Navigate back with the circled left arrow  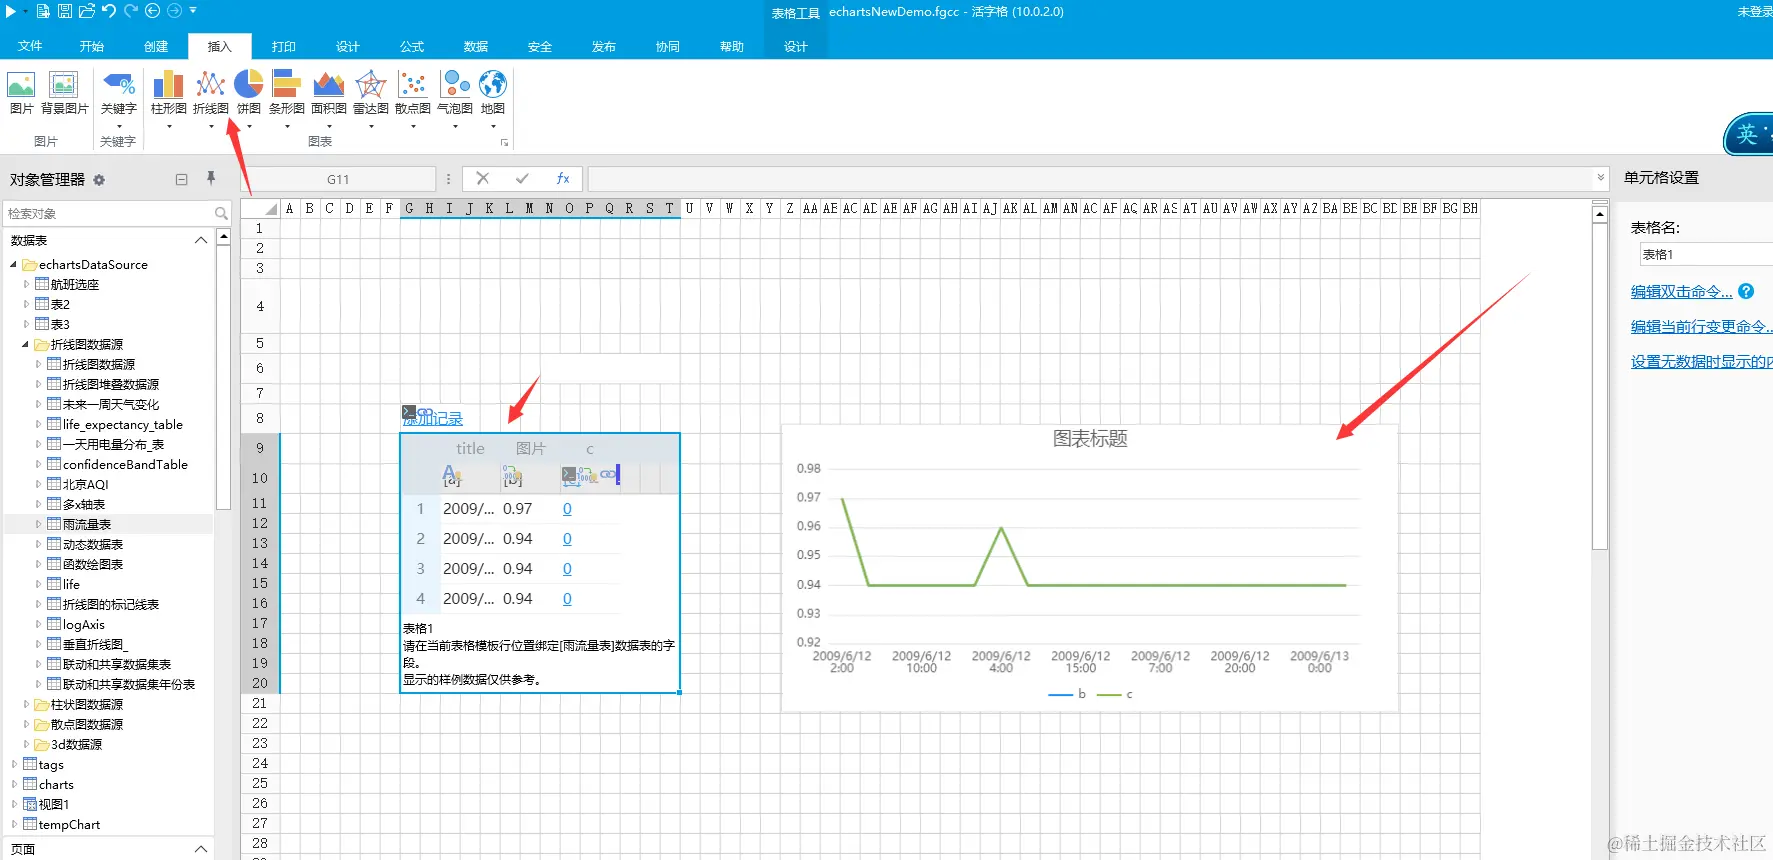tap(152, 11)
